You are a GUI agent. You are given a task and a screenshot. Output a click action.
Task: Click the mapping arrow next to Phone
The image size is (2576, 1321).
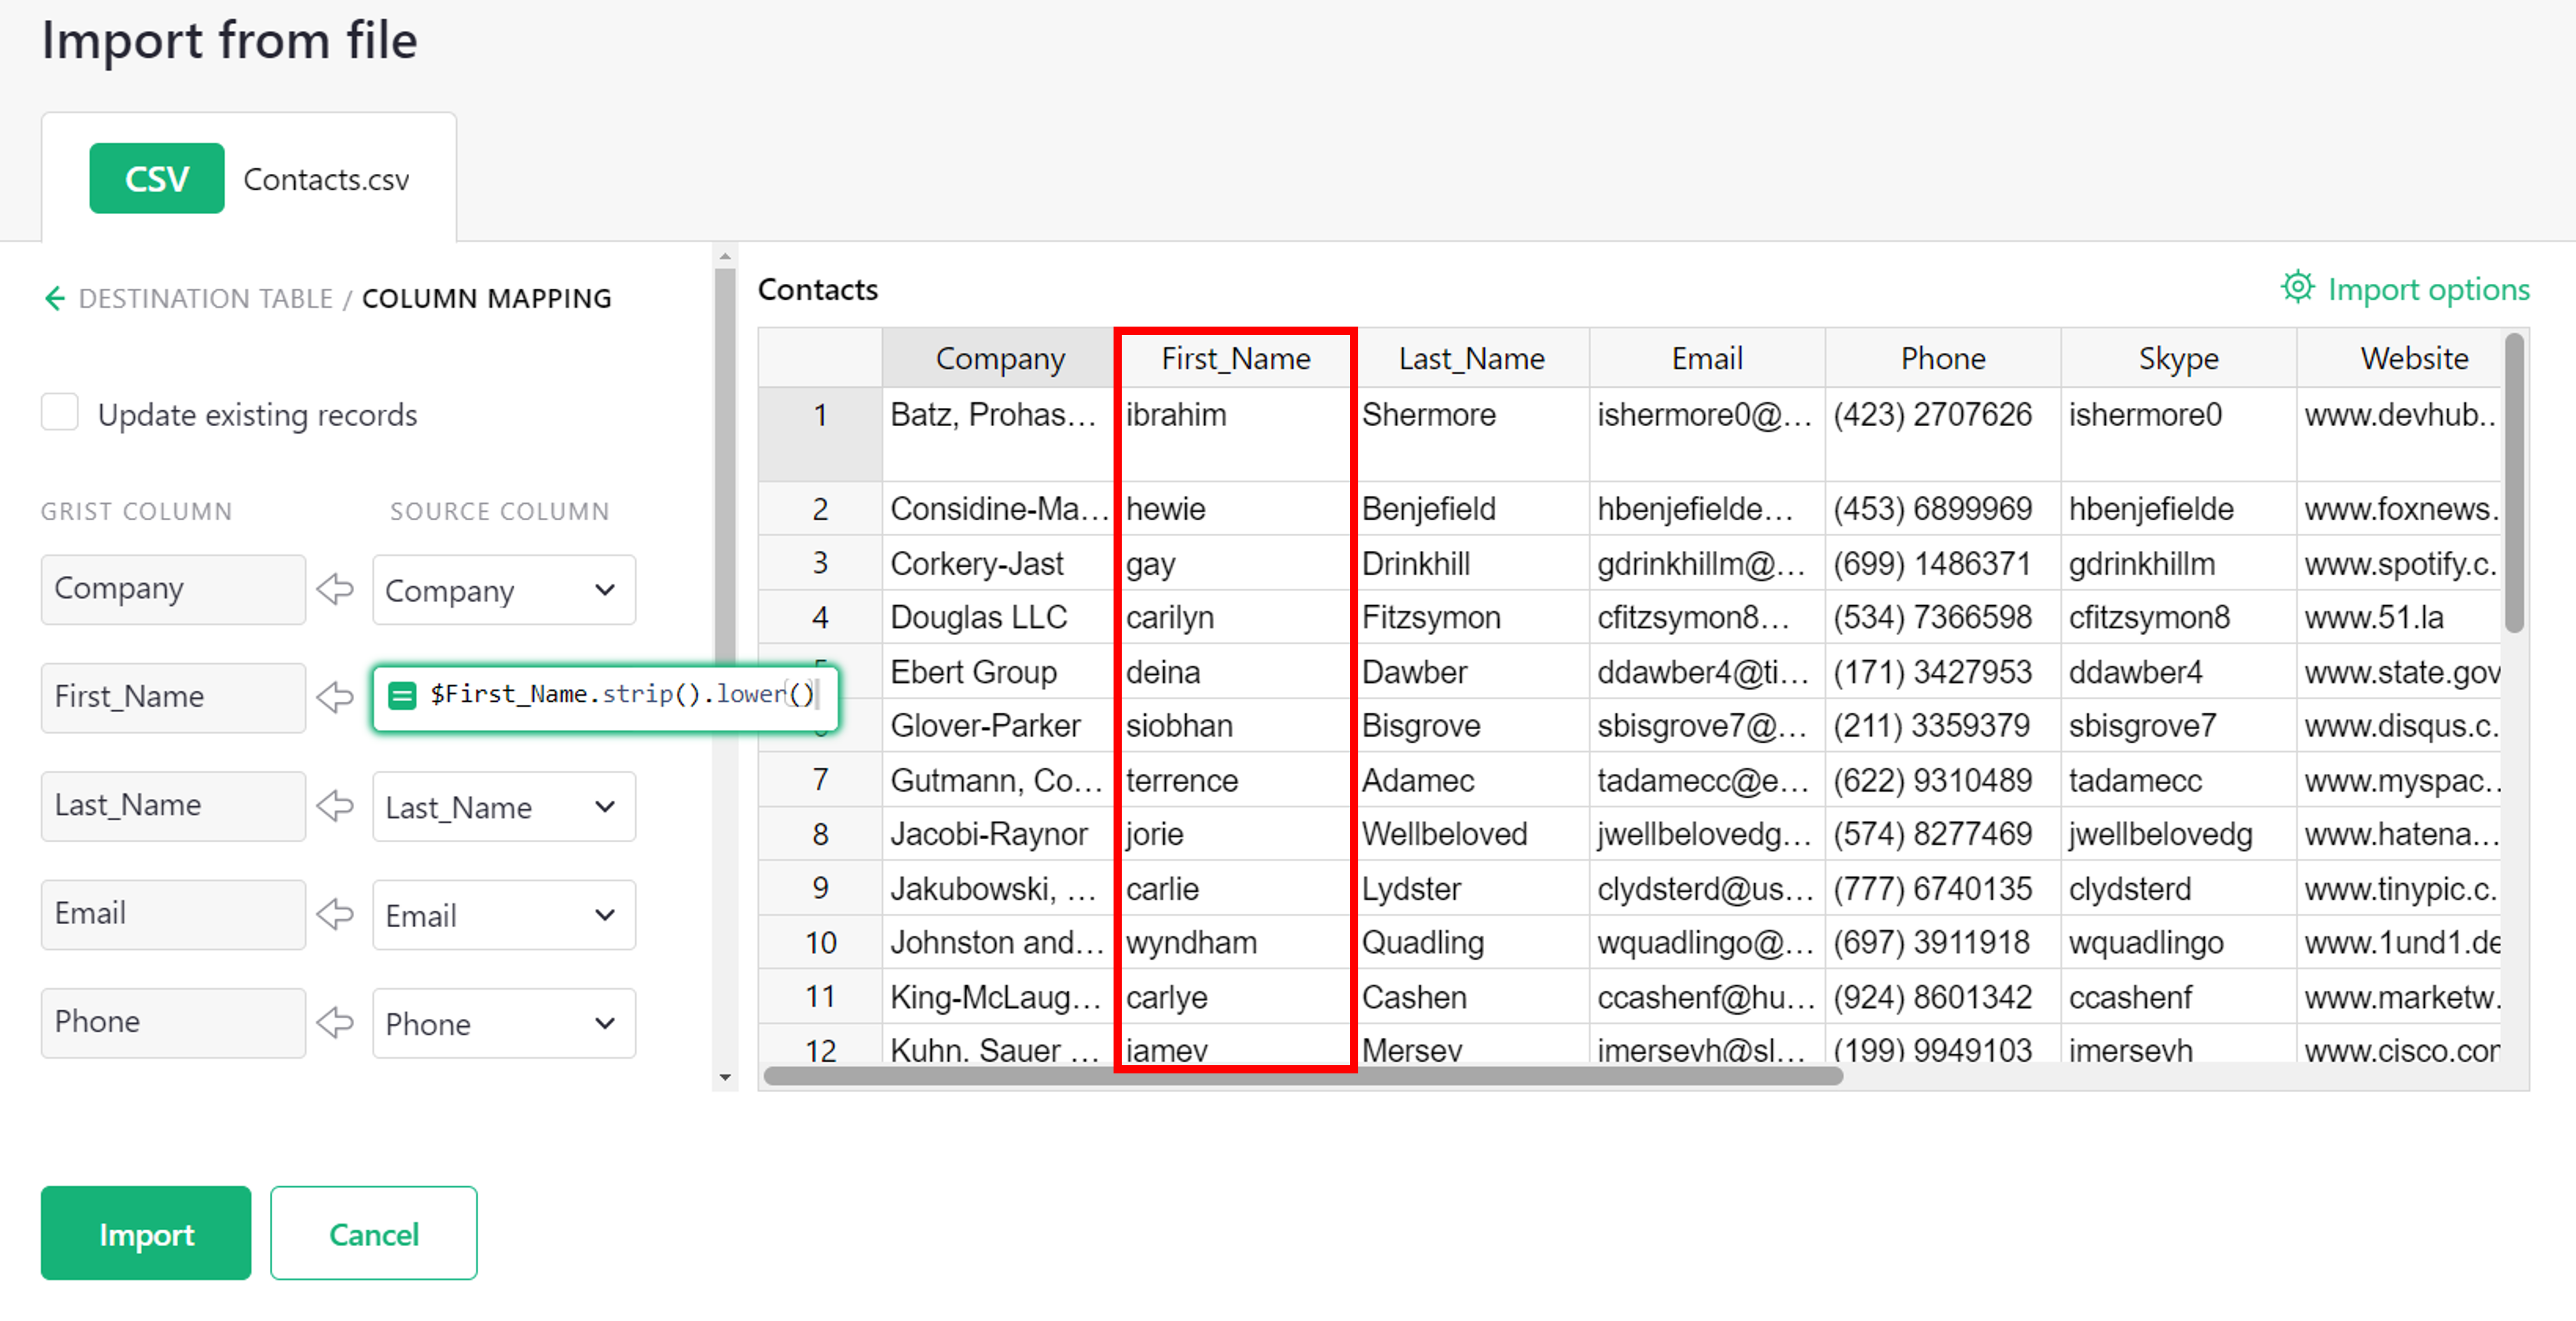(x=336, y=1022)
